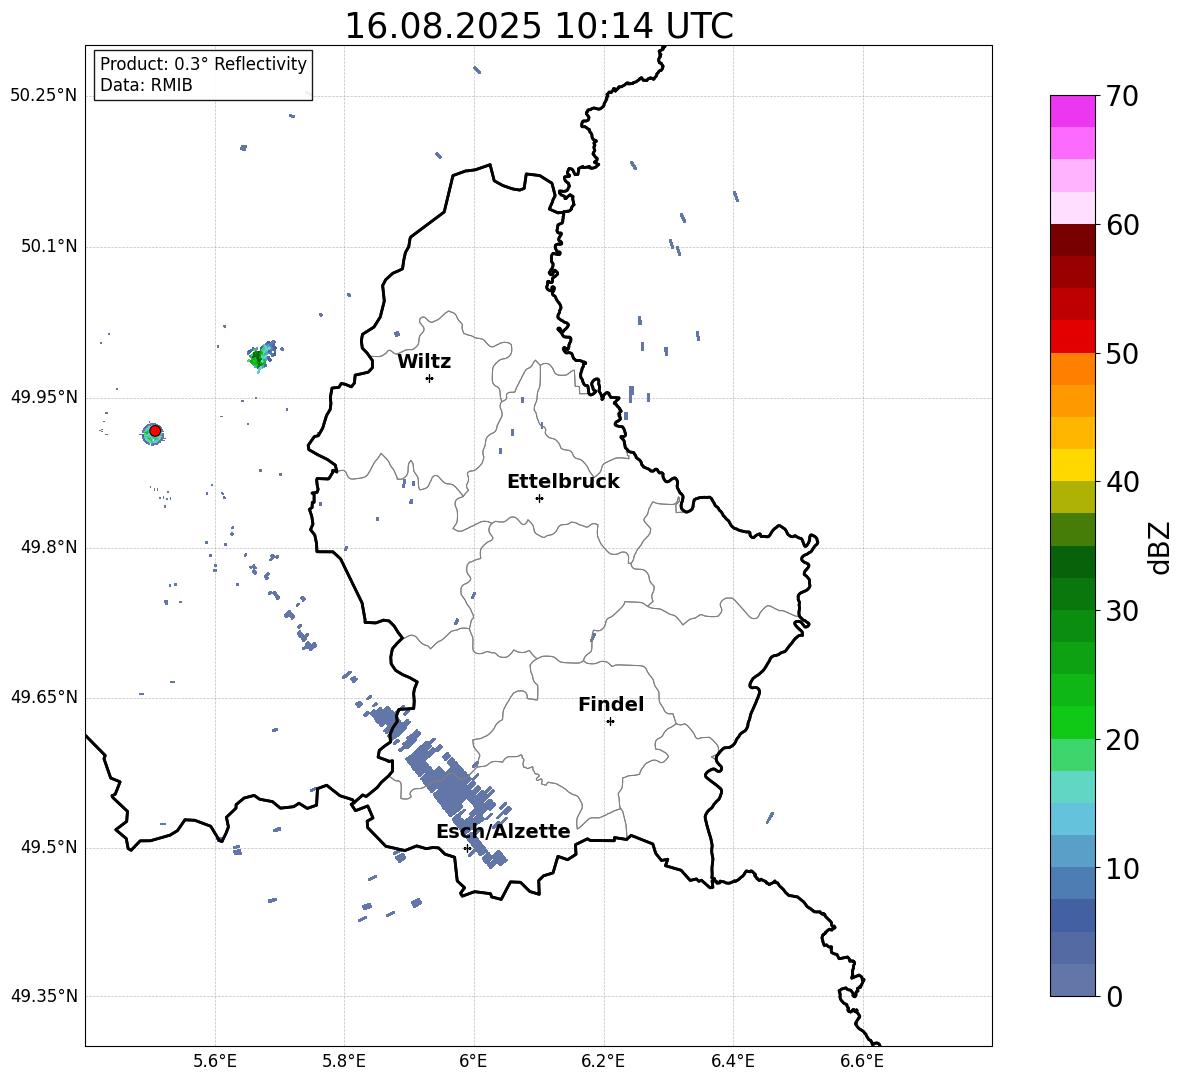
Task: Click the 50.25°N latitude label
Action: [x=44, y=96]
